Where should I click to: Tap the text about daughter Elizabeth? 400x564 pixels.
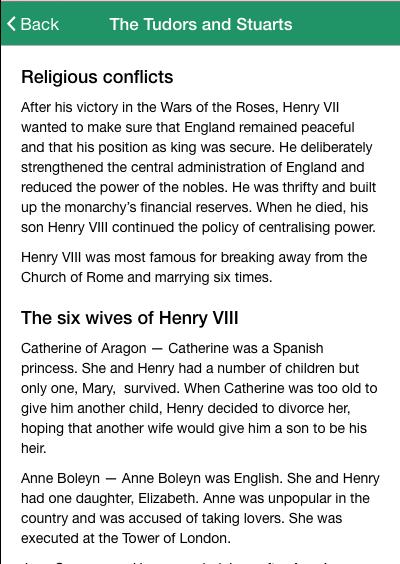(111, 499)
